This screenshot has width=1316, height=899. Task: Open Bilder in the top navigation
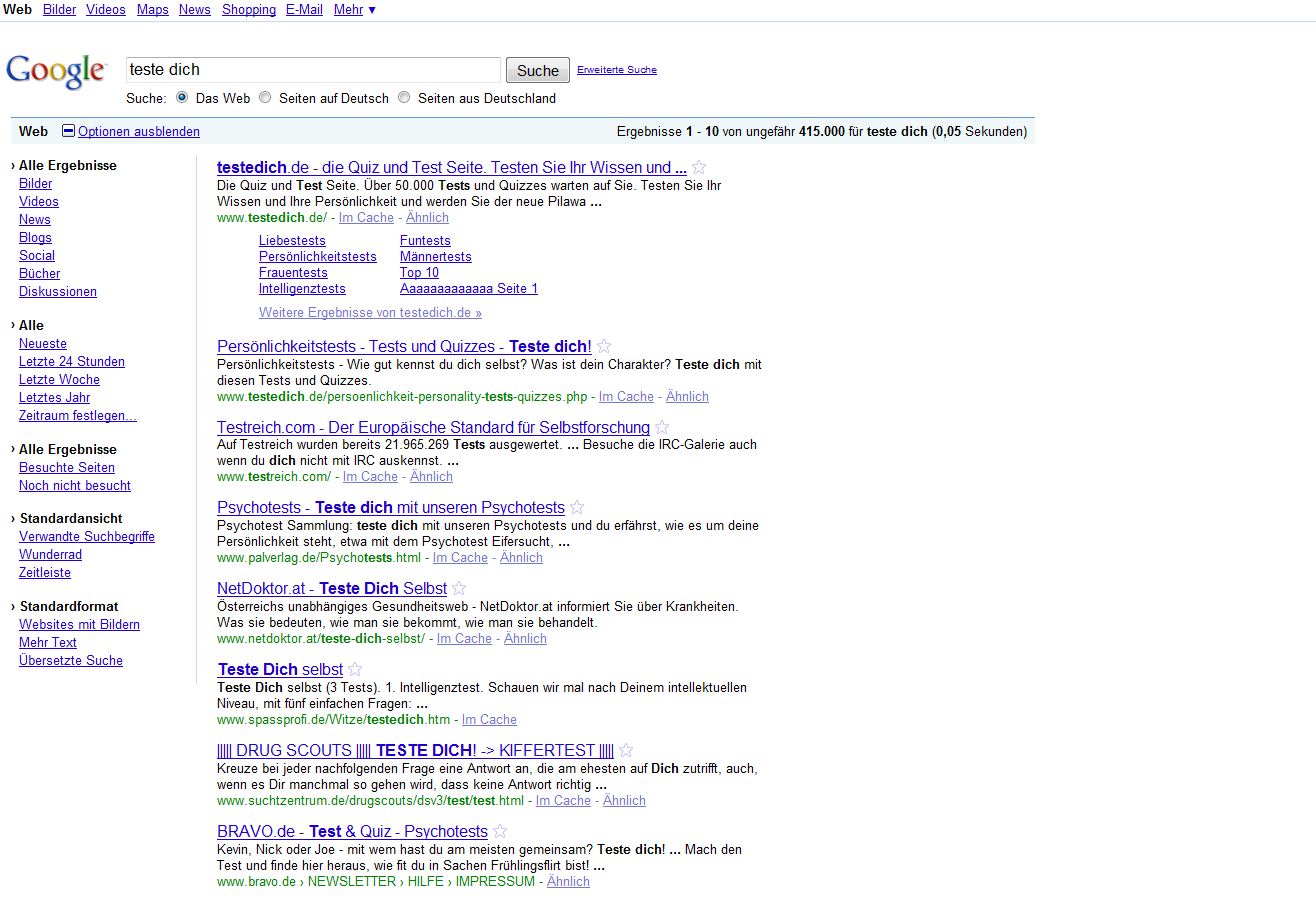59,9
